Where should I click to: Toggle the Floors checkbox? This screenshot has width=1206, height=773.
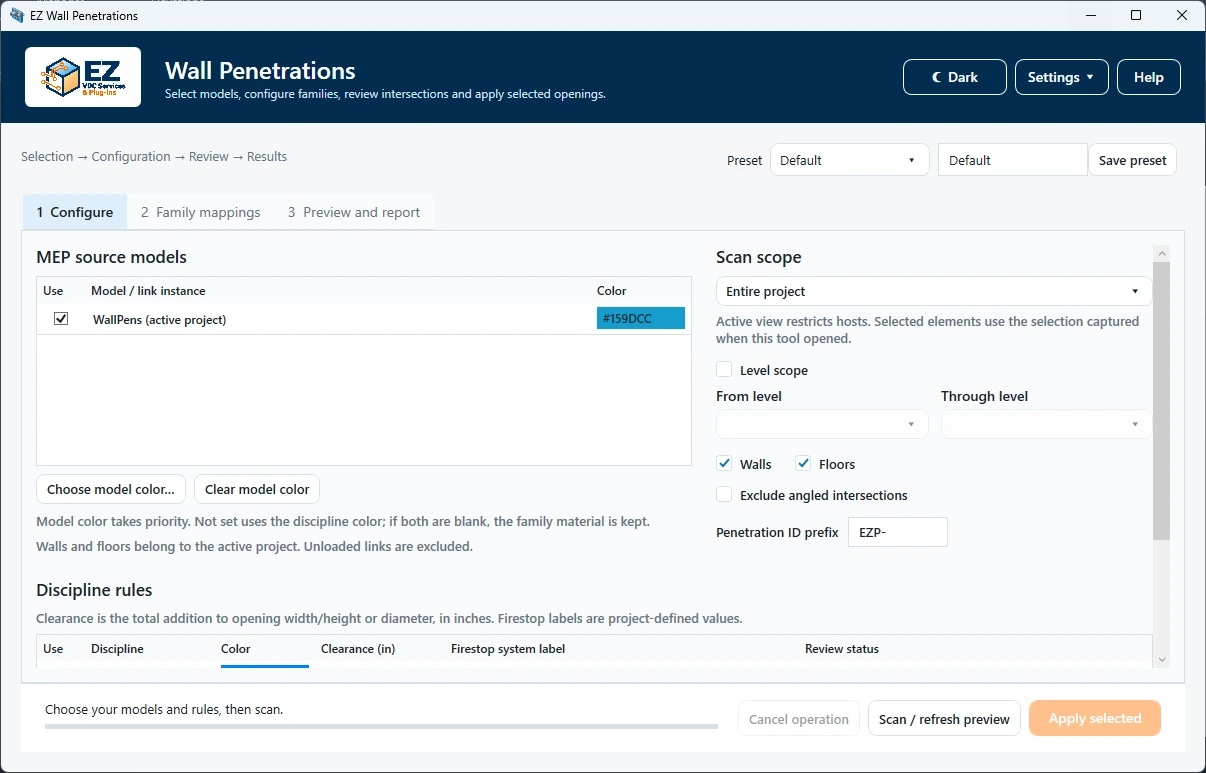pos(803,464)
